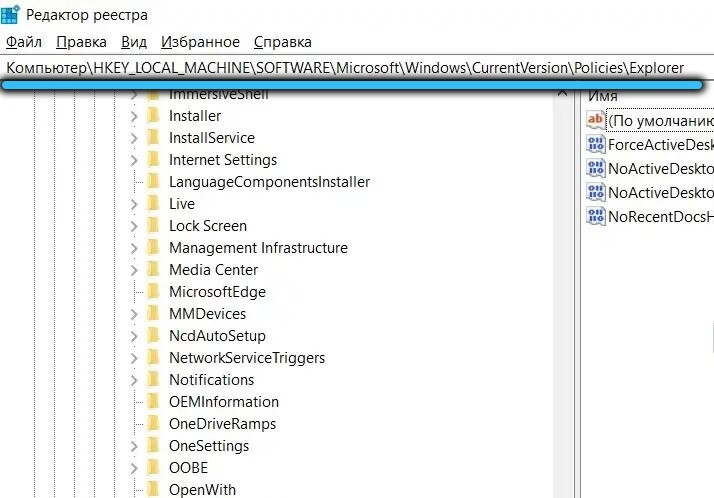Click the Installer folder icon
This screenshot has width=714, height=498.
153,116
